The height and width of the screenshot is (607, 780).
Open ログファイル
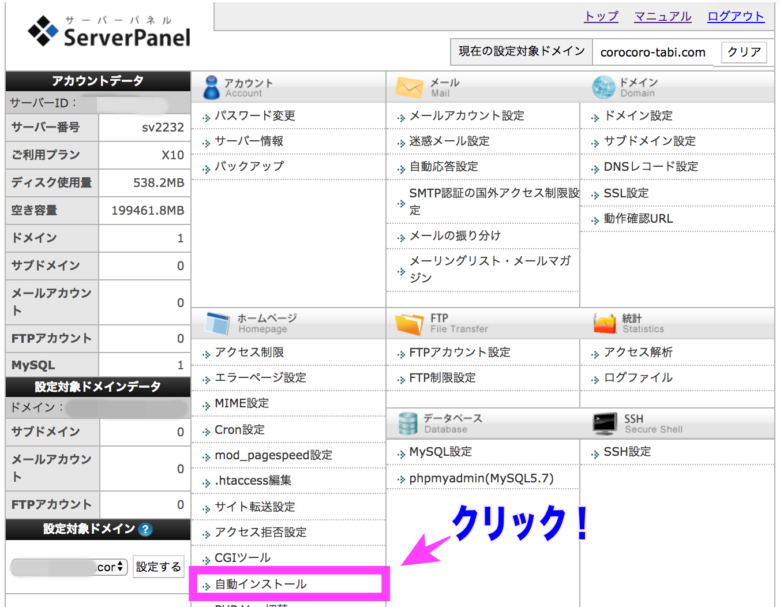coord(638,378)
